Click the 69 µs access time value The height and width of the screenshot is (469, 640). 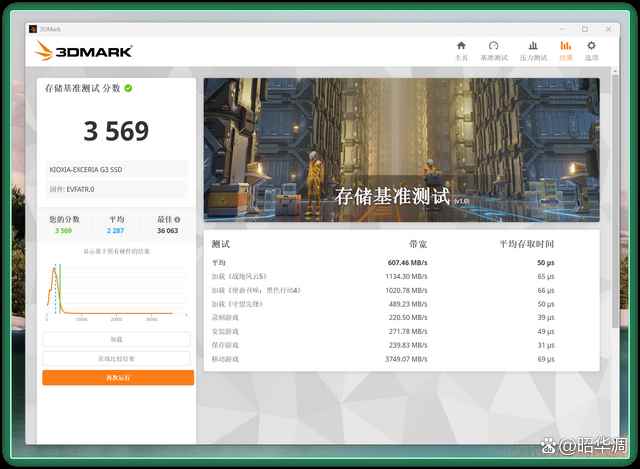tap(546, 359)
